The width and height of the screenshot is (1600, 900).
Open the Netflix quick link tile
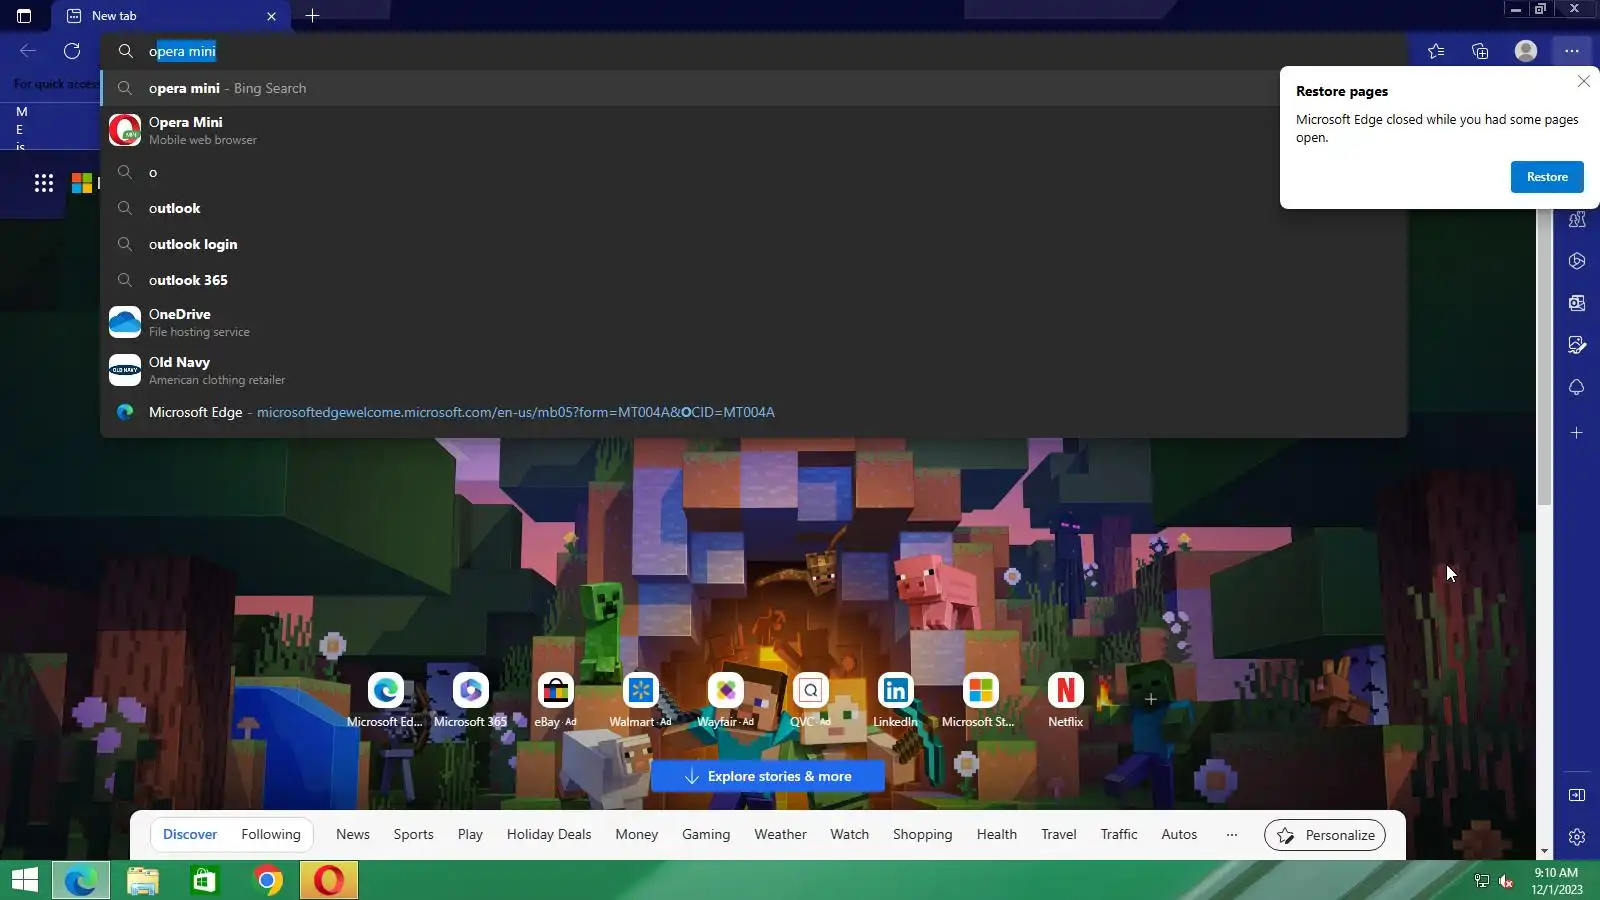(1065, 700)
